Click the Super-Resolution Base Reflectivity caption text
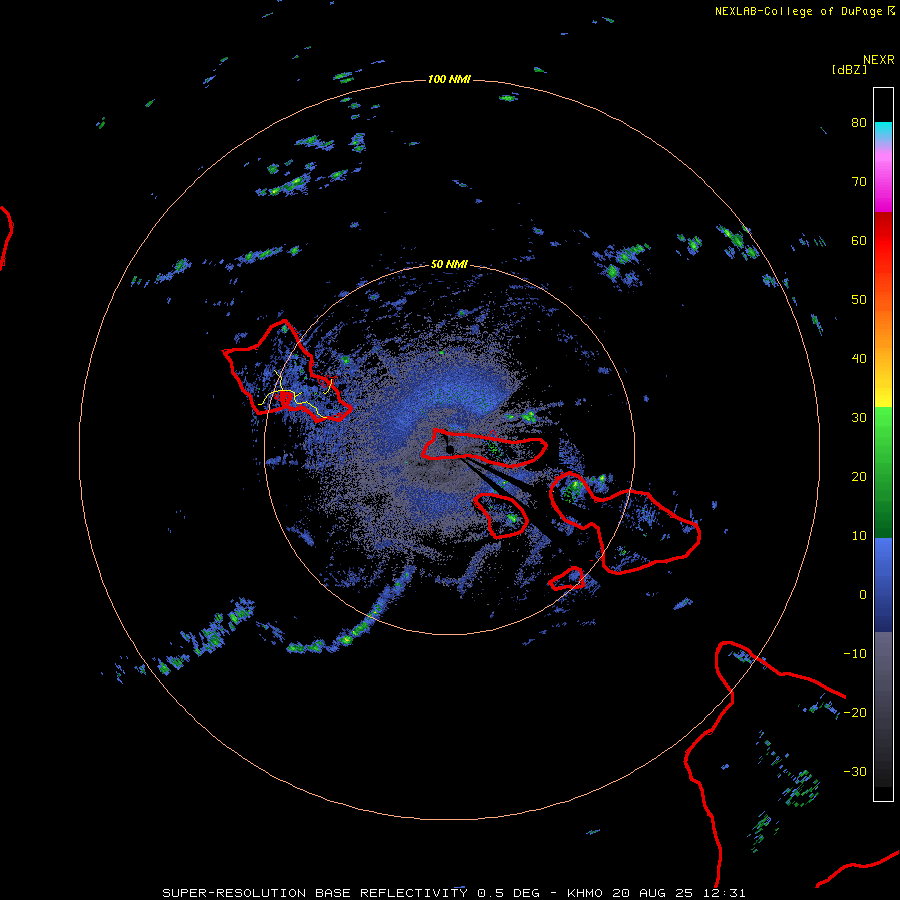The height and width of the screenshot is (900, 900). 454,893
